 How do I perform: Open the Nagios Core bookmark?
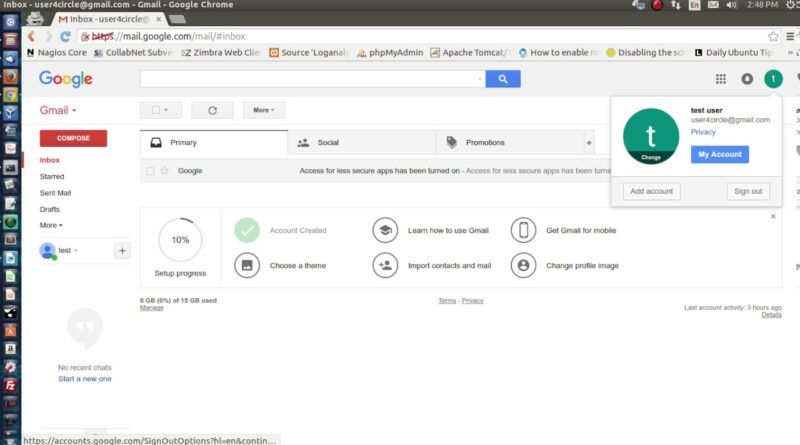57,53
